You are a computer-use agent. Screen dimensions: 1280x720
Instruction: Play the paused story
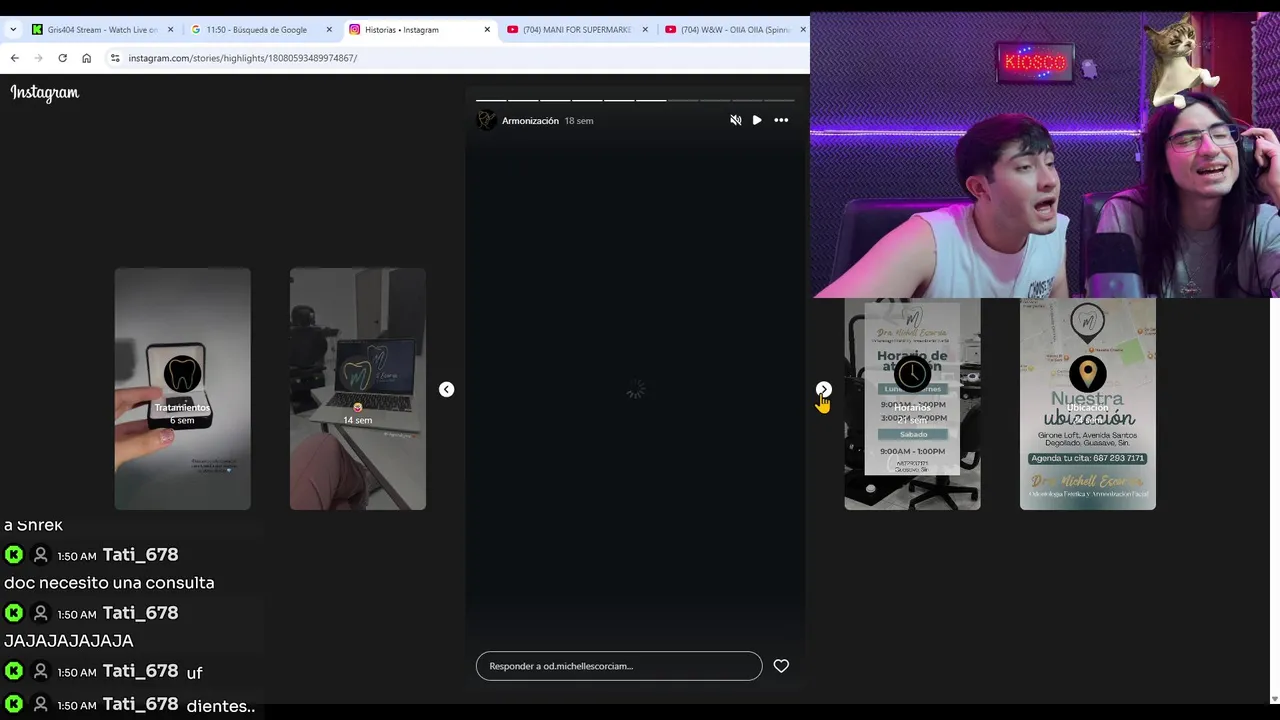[757, 120]
